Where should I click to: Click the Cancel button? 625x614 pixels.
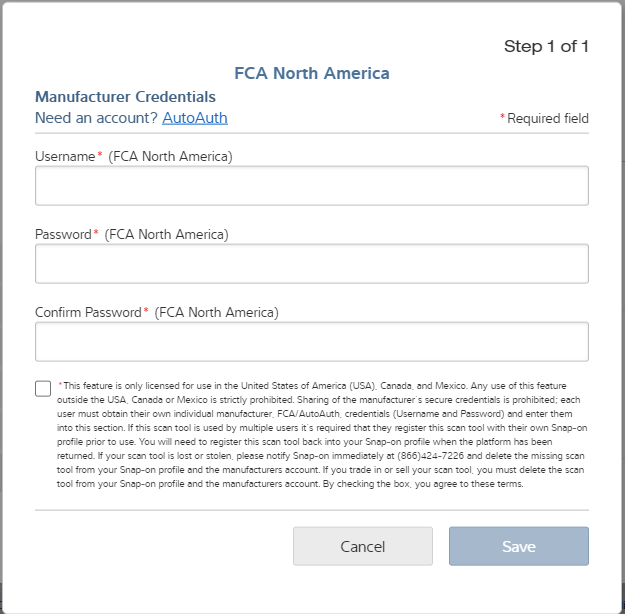click(x=362, y=546)
